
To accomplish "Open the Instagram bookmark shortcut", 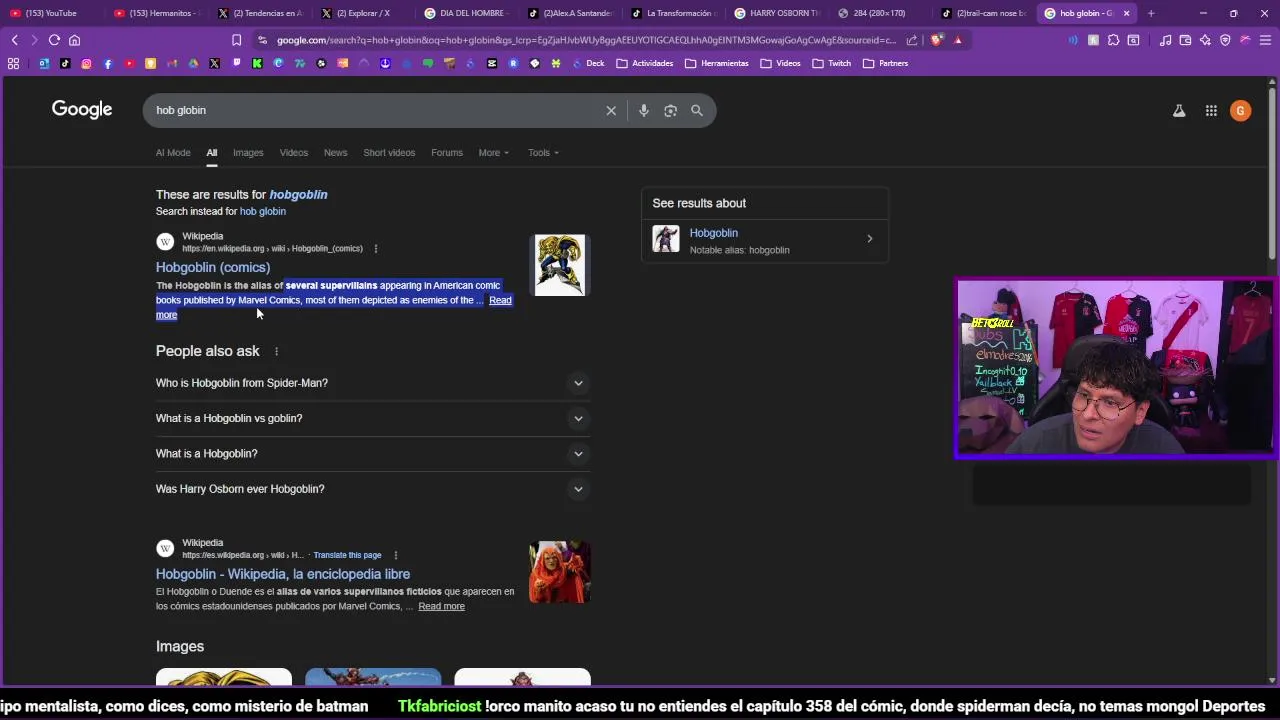I will pyautogui.click(x=86, y=63).
